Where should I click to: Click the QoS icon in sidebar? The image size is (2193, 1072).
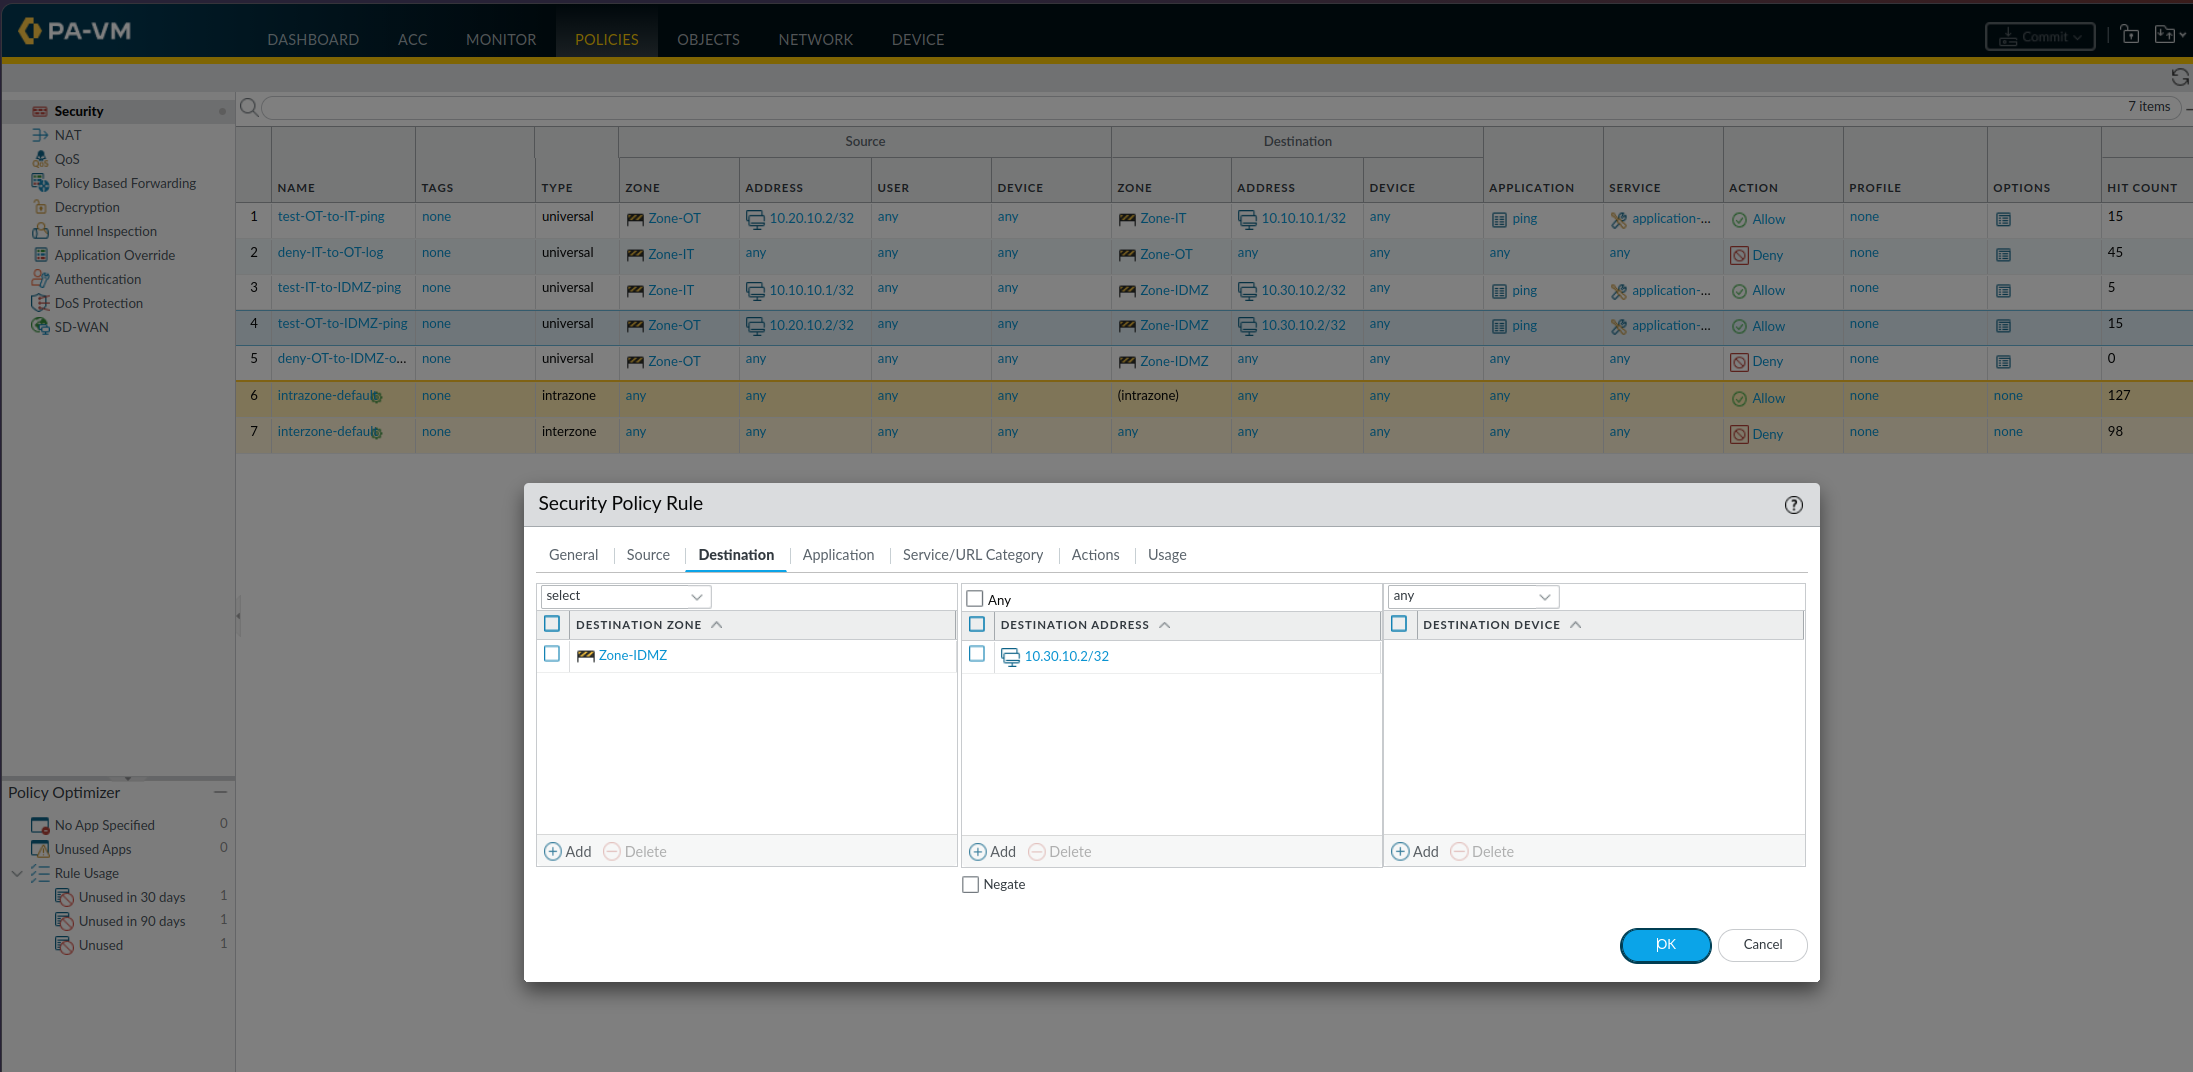[x=40, y=159]
